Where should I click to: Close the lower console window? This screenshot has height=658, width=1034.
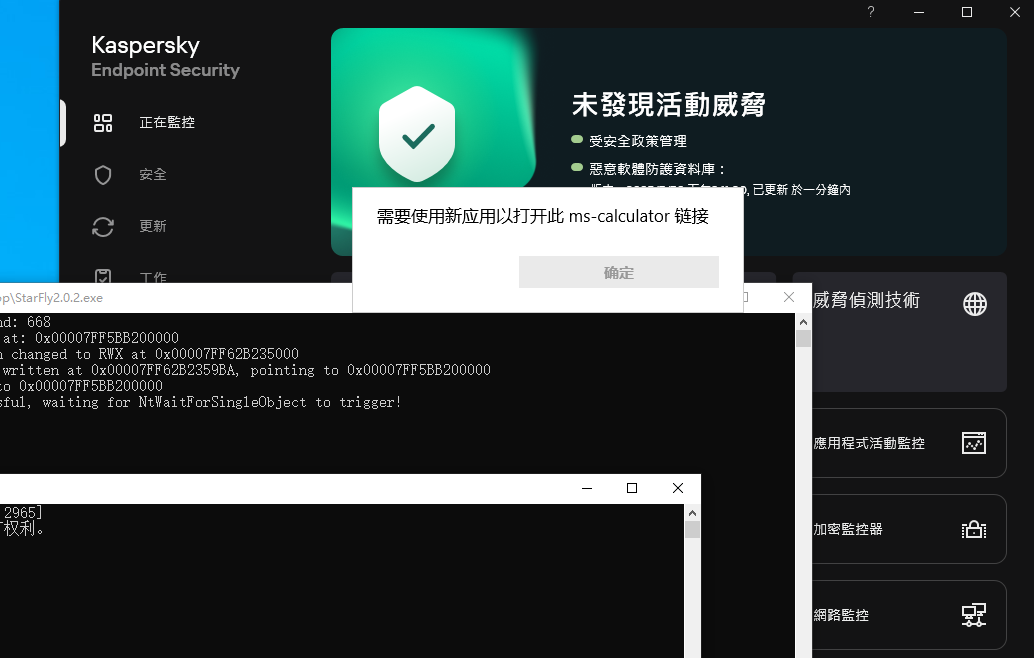[x=678, y=489]
